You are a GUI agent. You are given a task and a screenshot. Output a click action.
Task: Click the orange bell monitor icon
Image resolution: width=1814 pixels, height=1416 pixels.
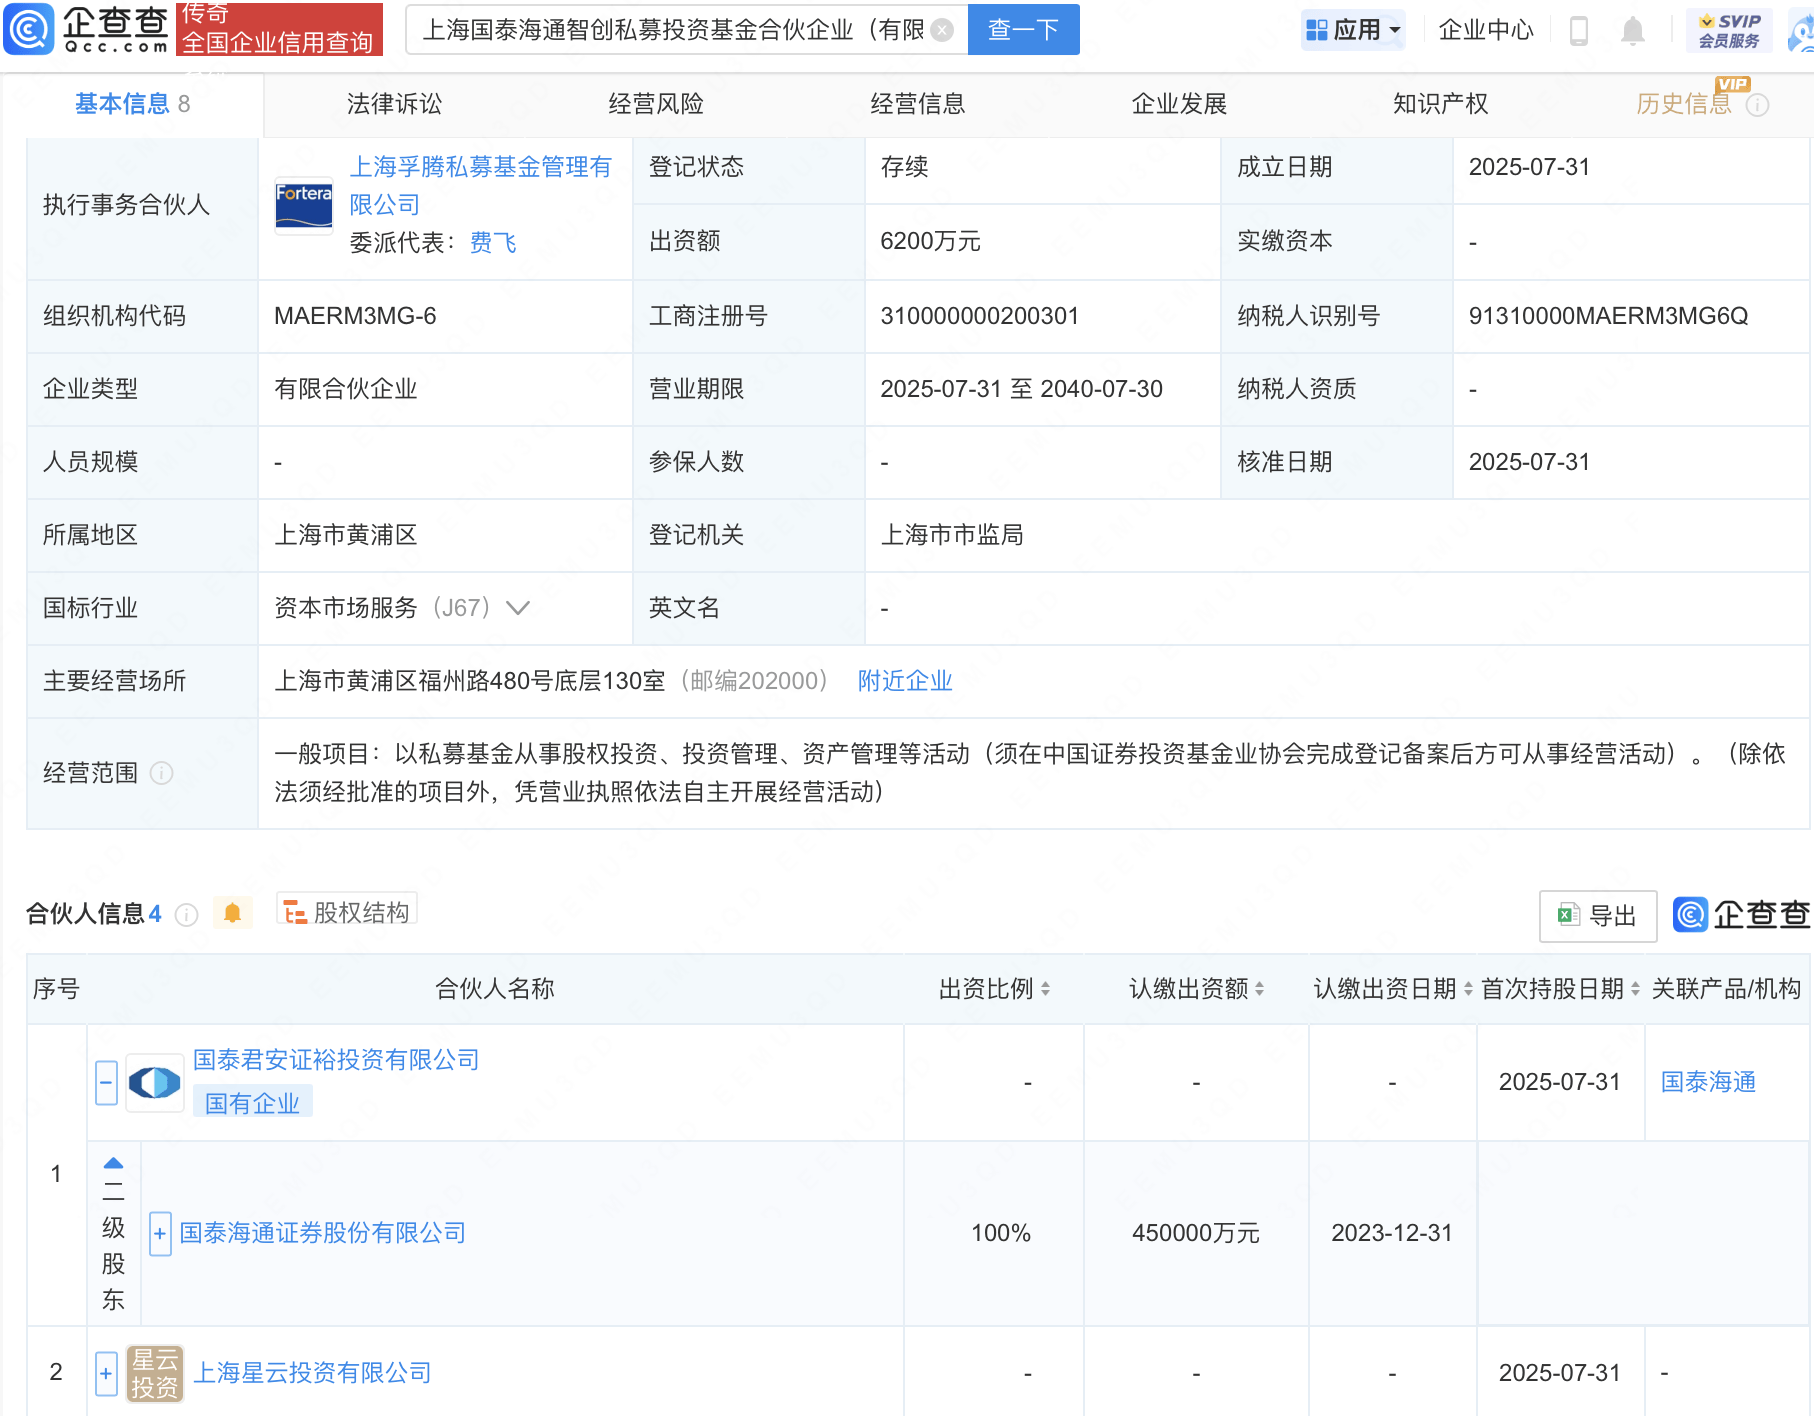pyautogui.click(x=232, y=912)
